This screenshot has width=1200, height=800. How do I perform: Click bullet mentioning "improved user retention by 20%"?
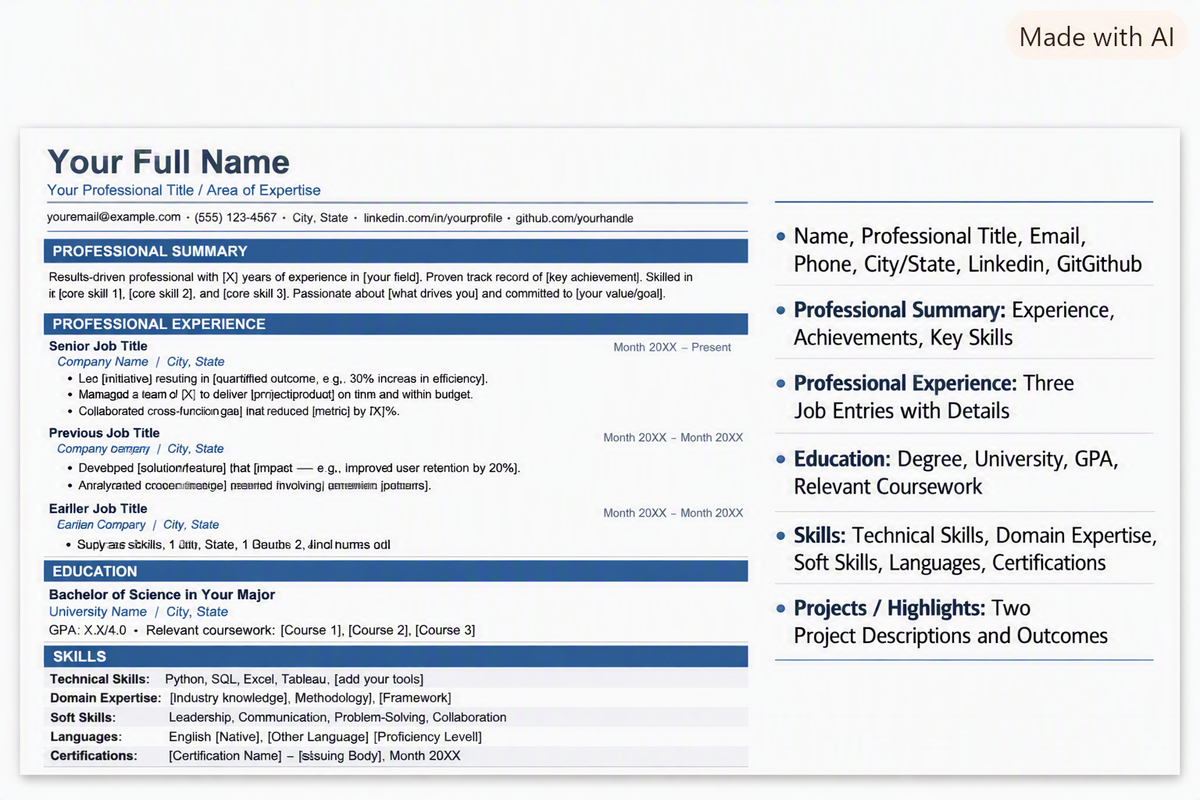299,468
